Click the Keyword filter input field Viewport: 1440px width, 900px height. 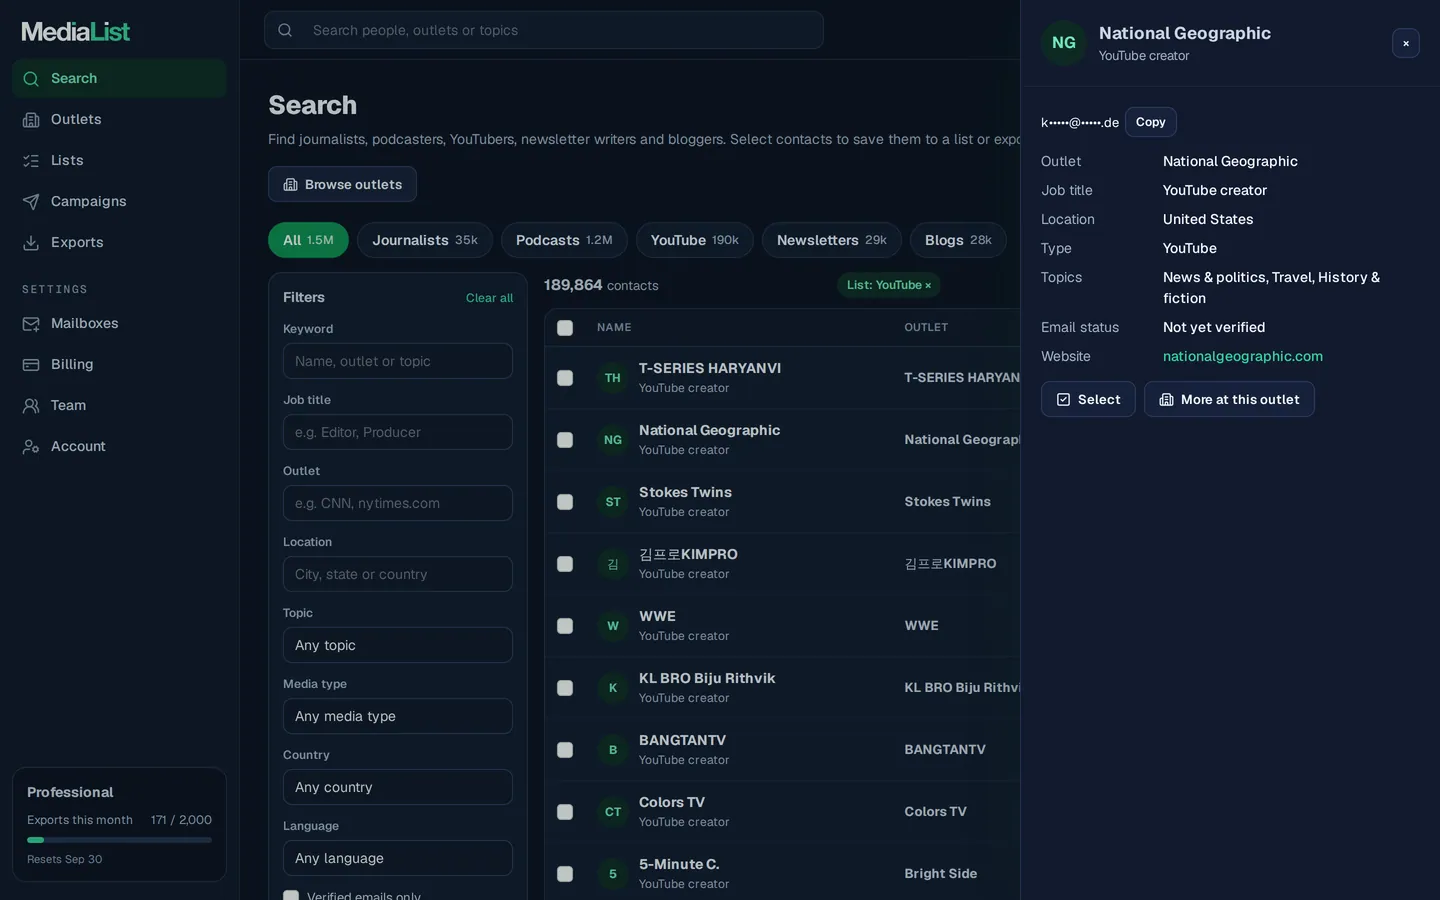tap(398, 361)
